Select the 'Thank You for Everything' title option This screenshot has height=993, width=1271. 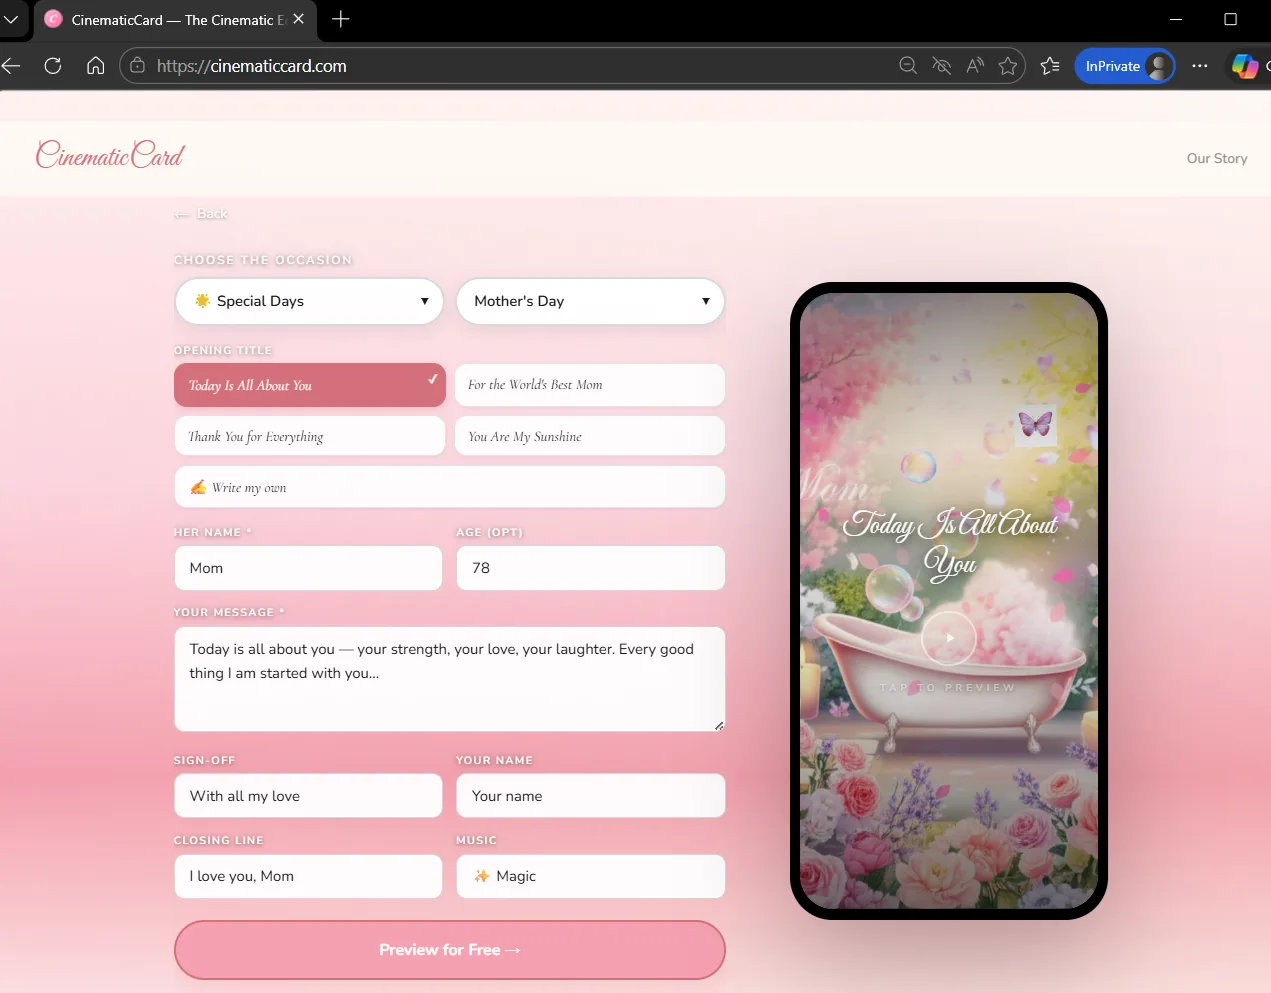coord(309,436)
